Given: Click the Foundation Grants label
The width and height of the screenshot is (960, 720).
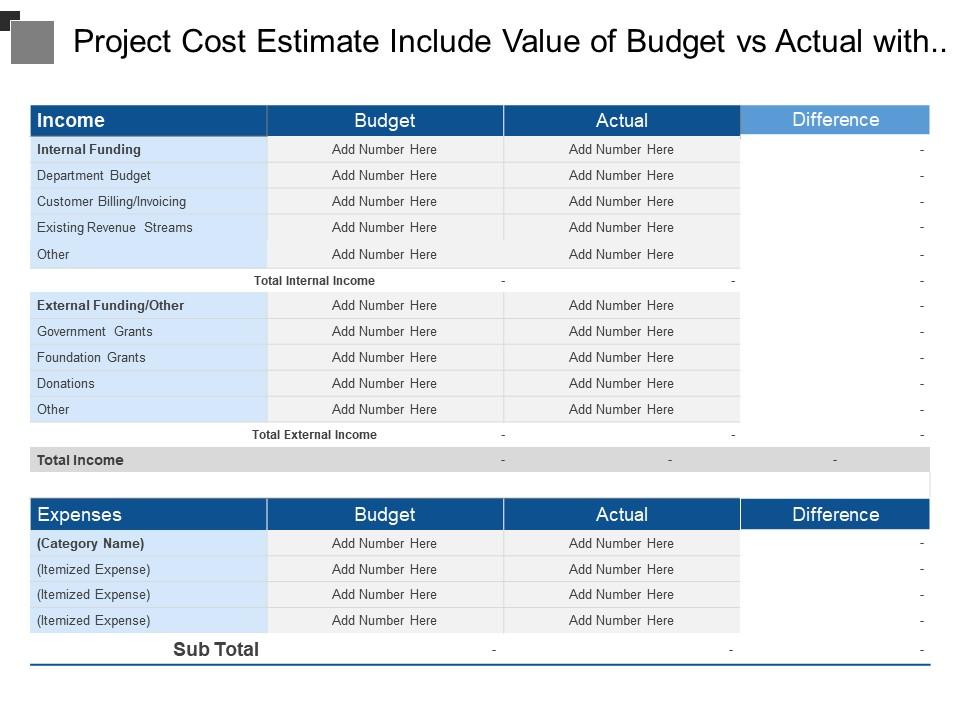Looking at the screenshot, I should coord(90,357).
